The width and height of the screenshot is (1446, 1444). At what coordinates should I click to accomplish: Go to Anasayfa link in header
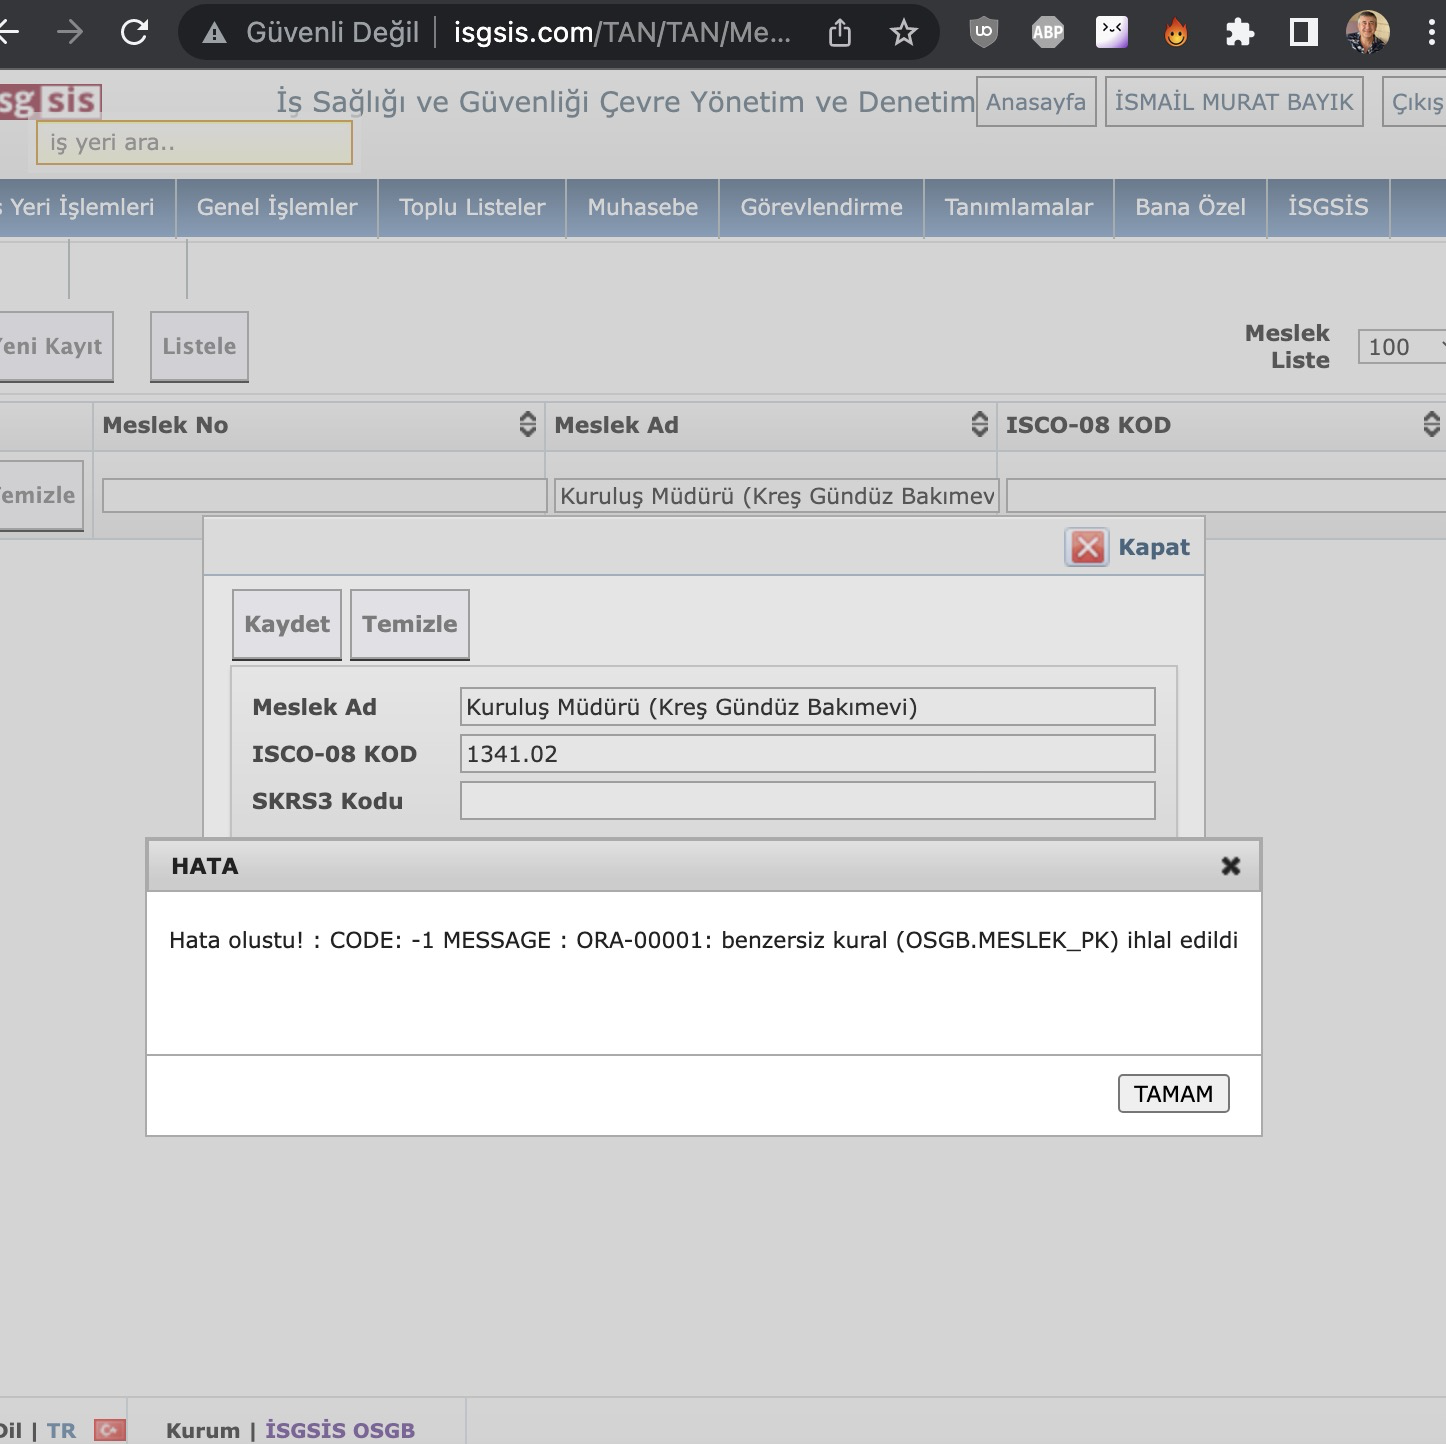click(1035, 102)
